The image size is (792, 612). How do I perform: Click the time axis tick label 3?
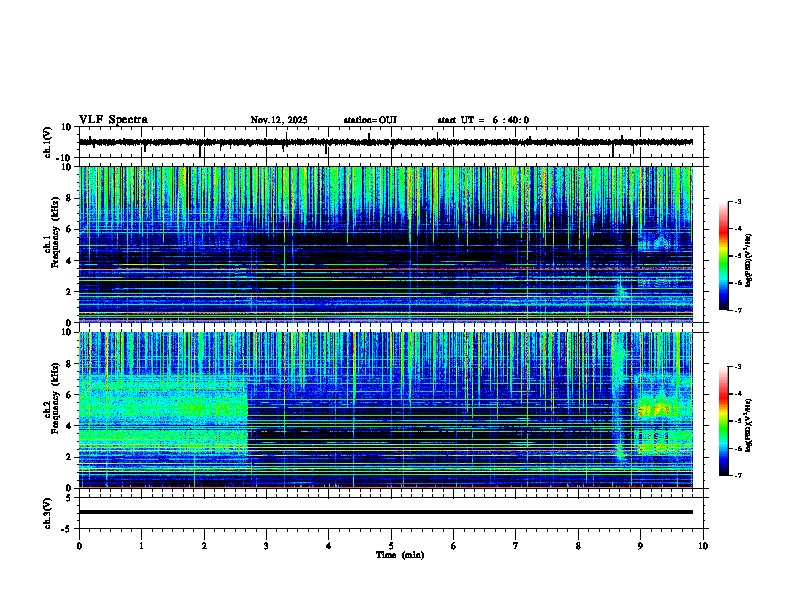[266, 546]
